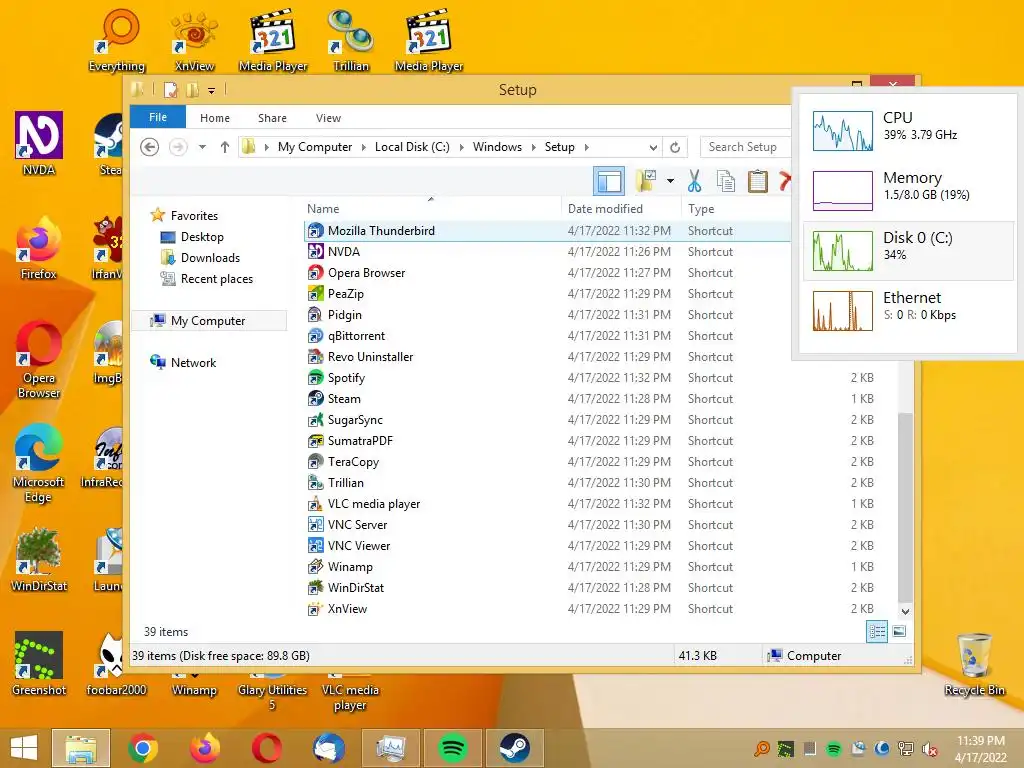Screen dimensions: 1024x768
Task: Click the Properties quick access icon
Action: point(171,89)
